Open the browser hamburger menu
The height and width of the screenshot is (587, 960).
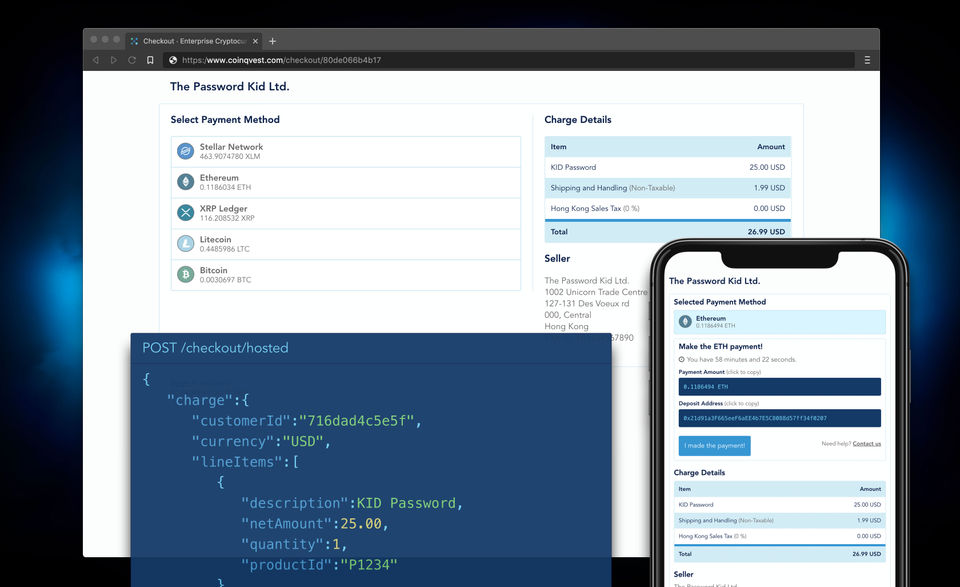pos(867,60)
